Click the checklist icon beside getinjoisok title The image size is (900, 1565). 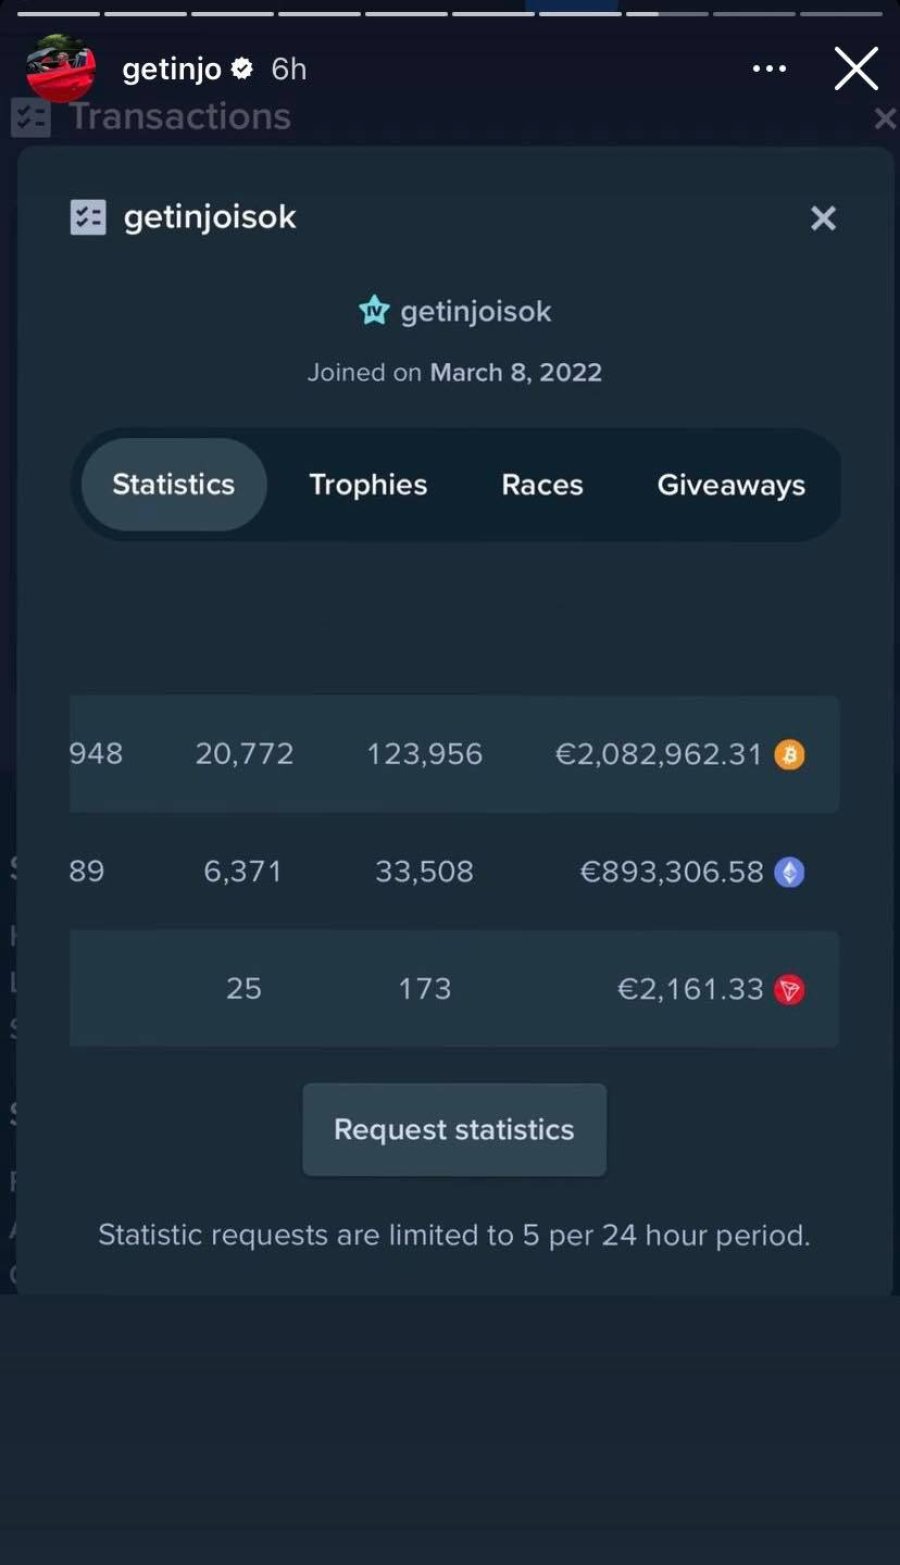coord(88,217)
